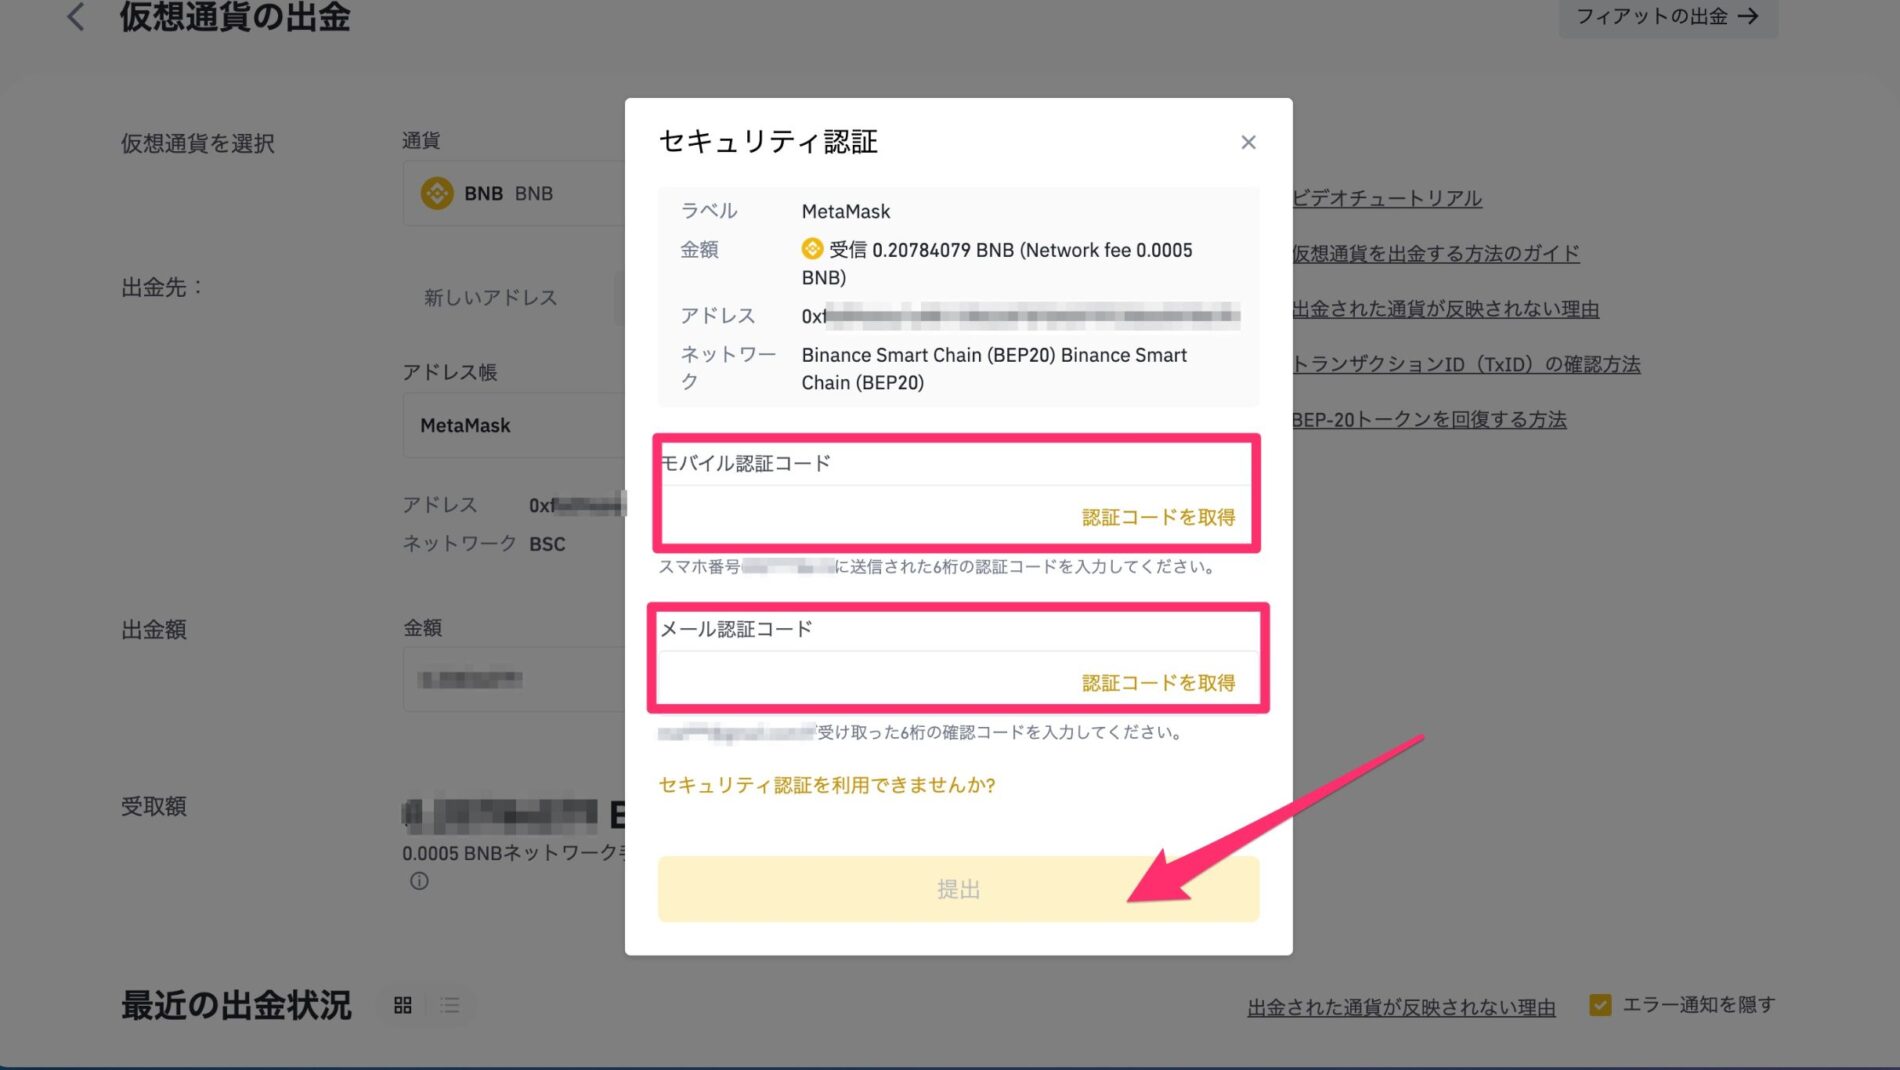The image size is (1900, 1070).
Task: Open BEP-20トークンを回復する方法 link
Action: (x=1429, y=420)
